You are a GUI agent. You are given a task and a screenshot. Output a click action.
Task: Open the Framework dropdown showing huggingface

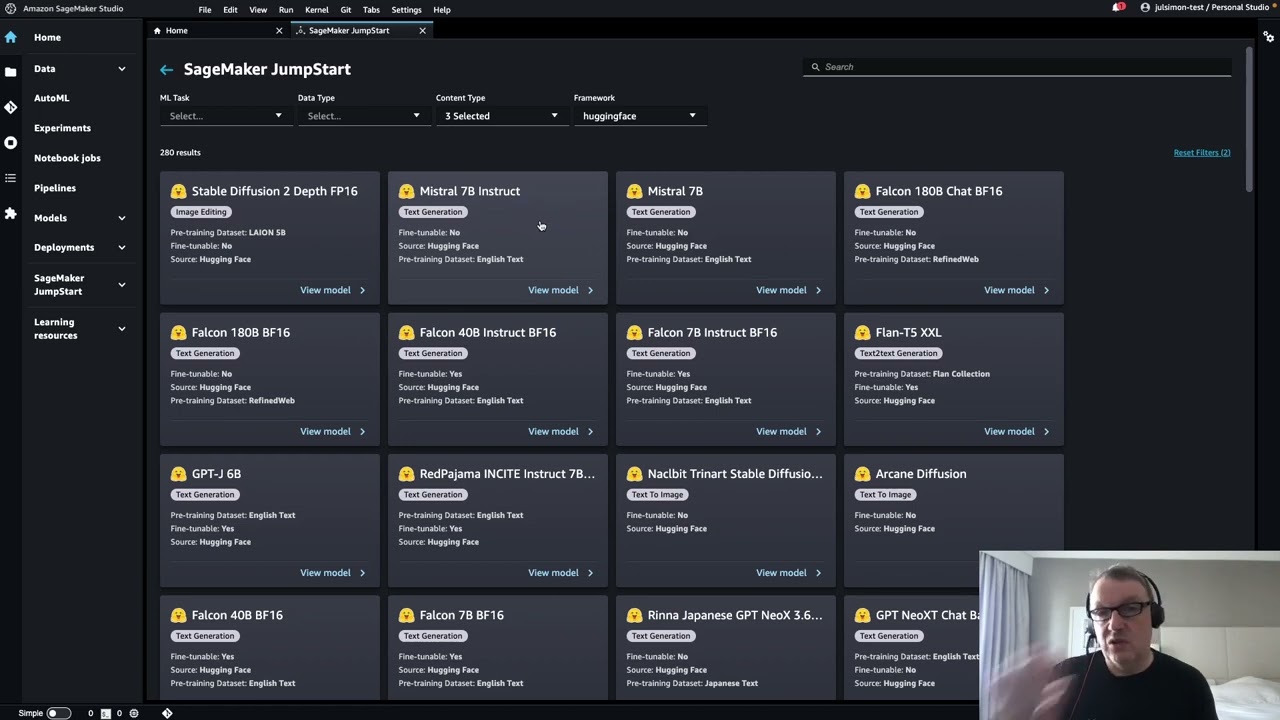point(637,116)
